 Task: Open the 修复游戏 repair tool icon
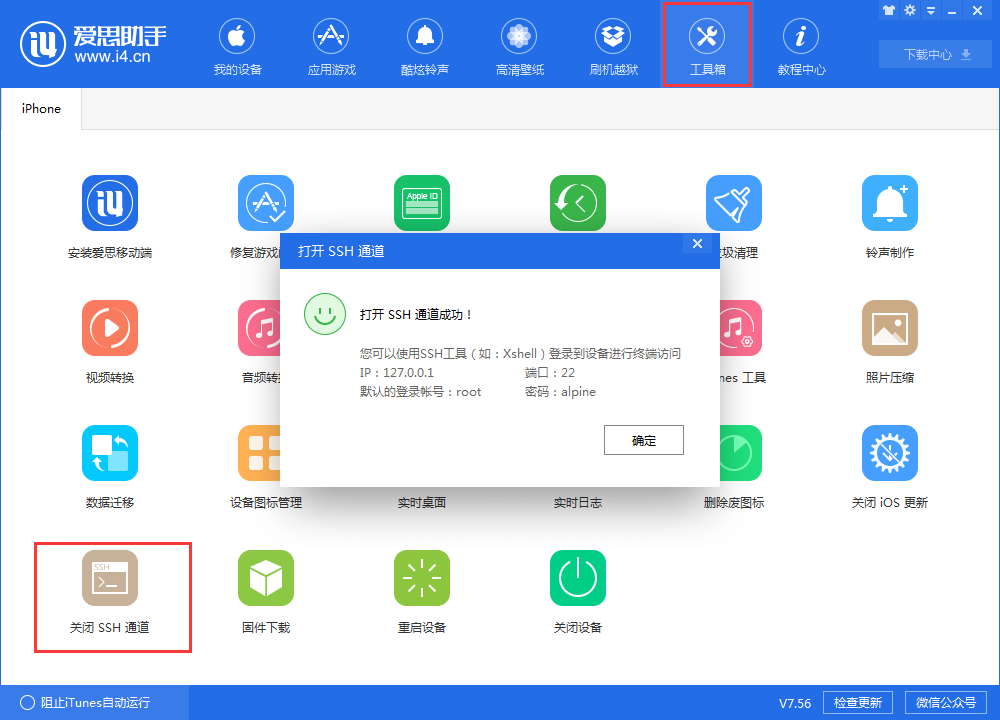pos(265,203)
